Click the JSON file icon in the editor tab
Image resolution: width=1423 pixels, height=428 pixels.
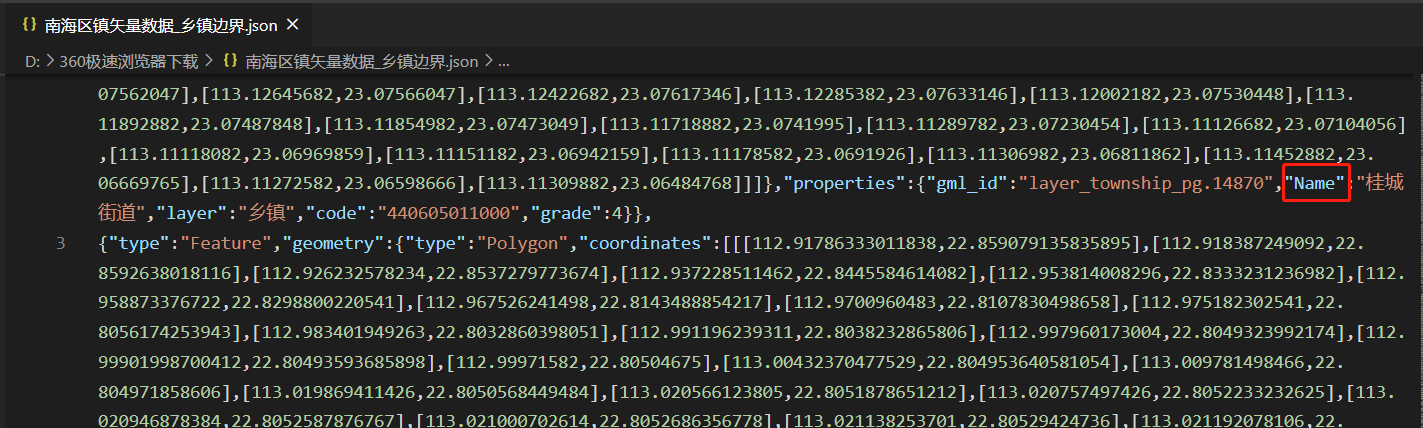[30, 24]
